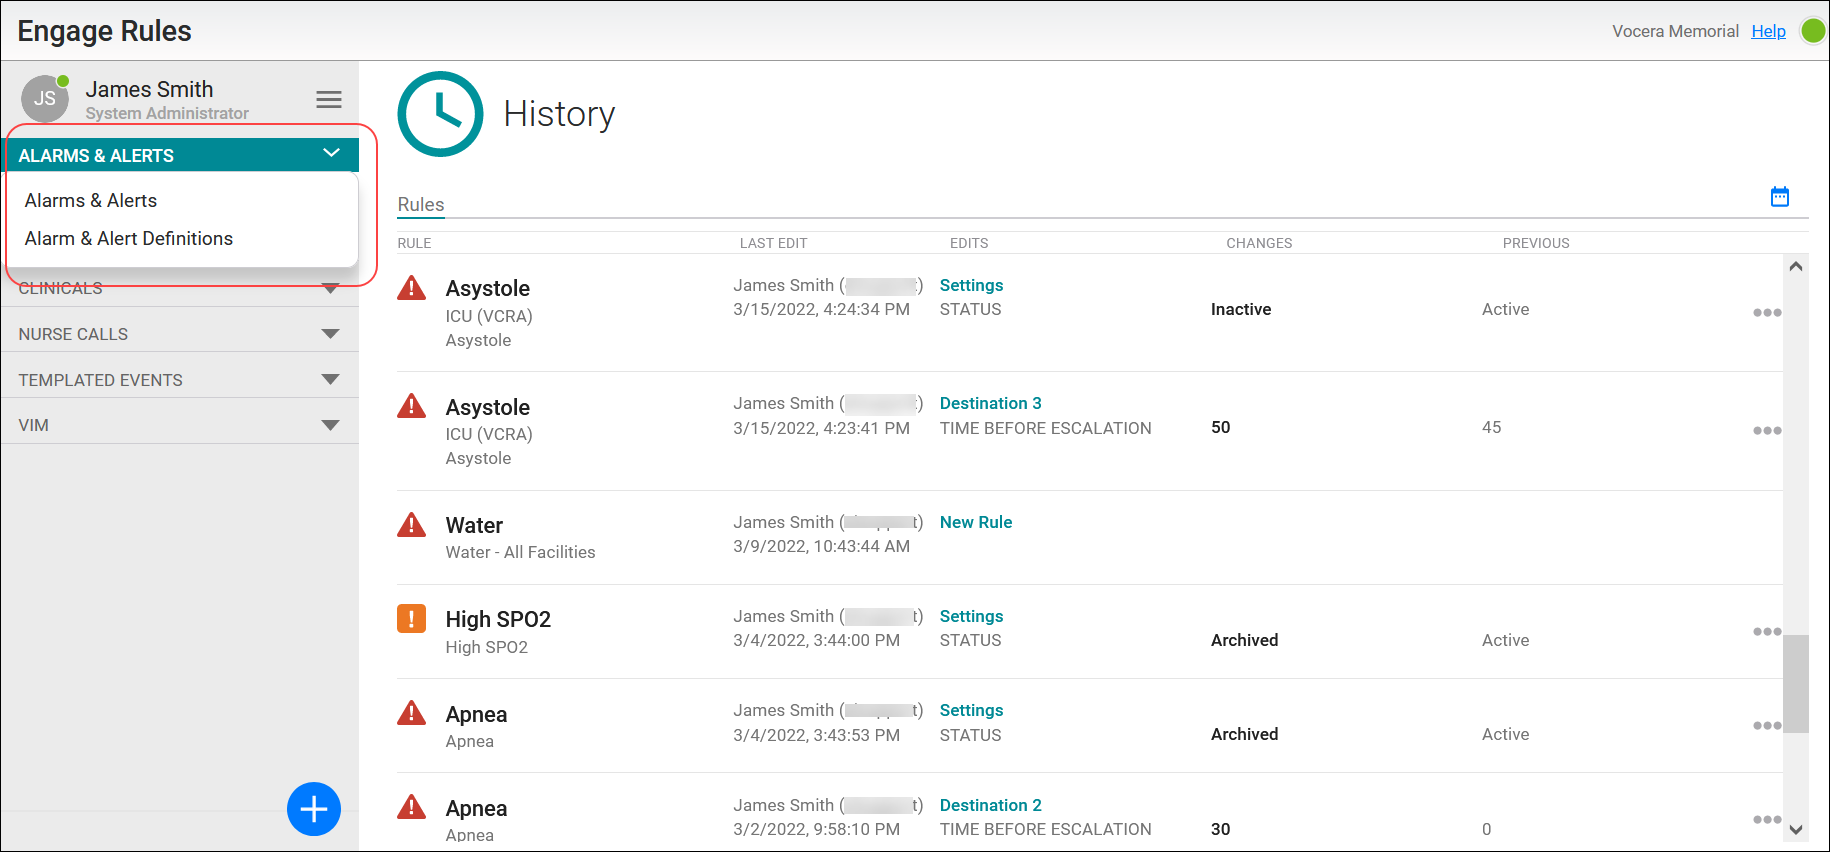Expand the TEMPLATED EVENTS section
The image size is (1830, 852).
coord(330,380)
